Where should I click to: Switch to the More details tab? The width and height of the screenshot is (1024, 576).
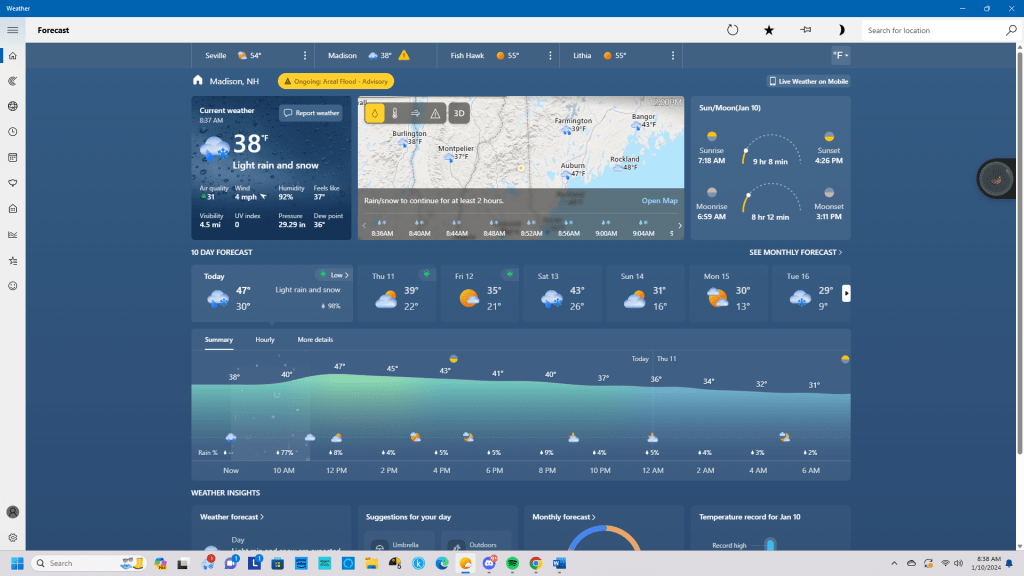pos(315,340)
